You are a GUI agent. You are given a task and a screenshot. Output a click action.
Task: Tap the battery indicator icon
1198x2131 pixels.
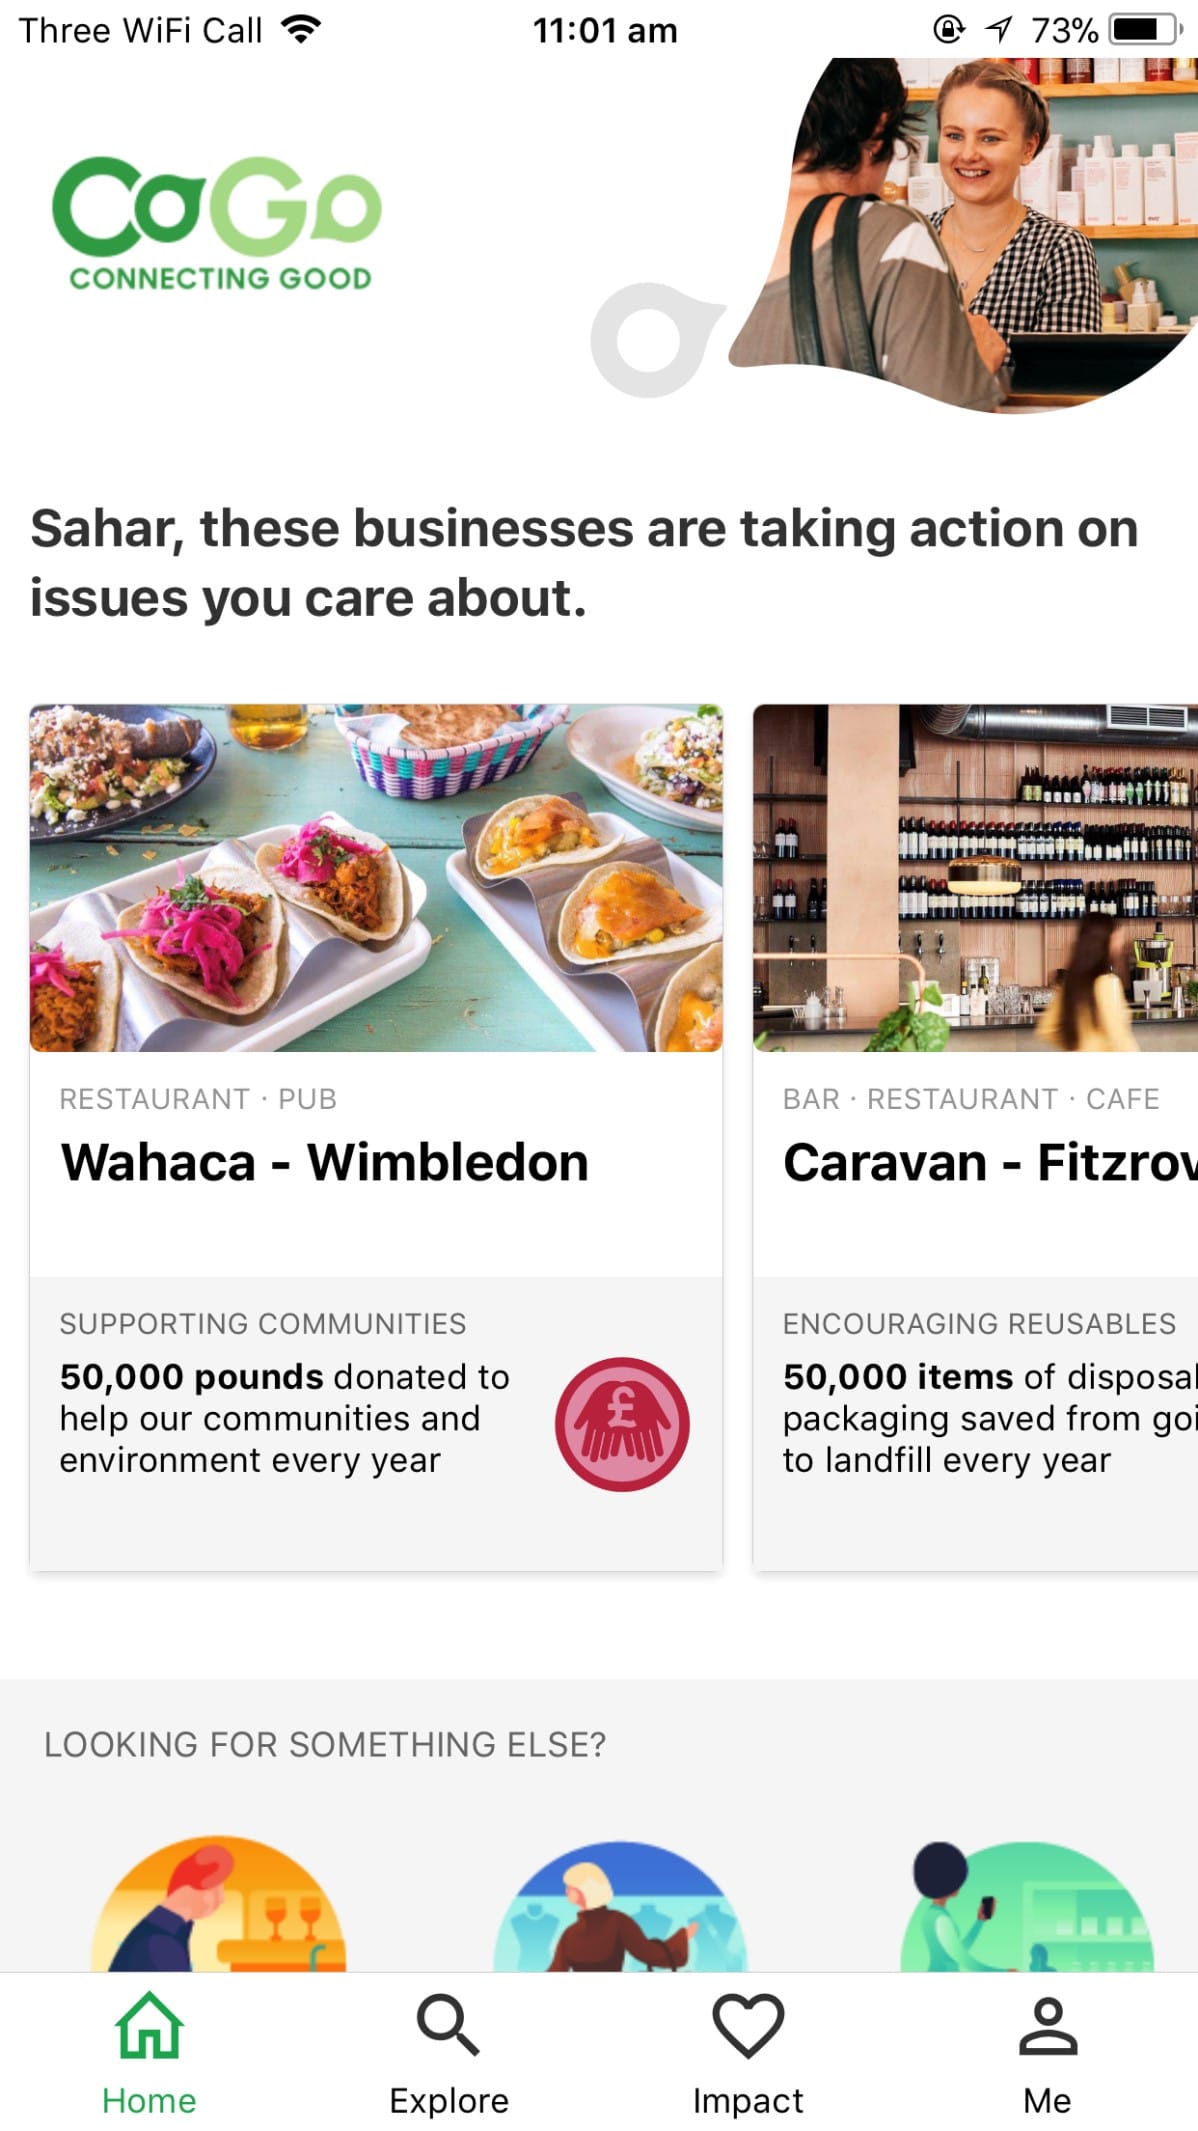coord(1146,30)
